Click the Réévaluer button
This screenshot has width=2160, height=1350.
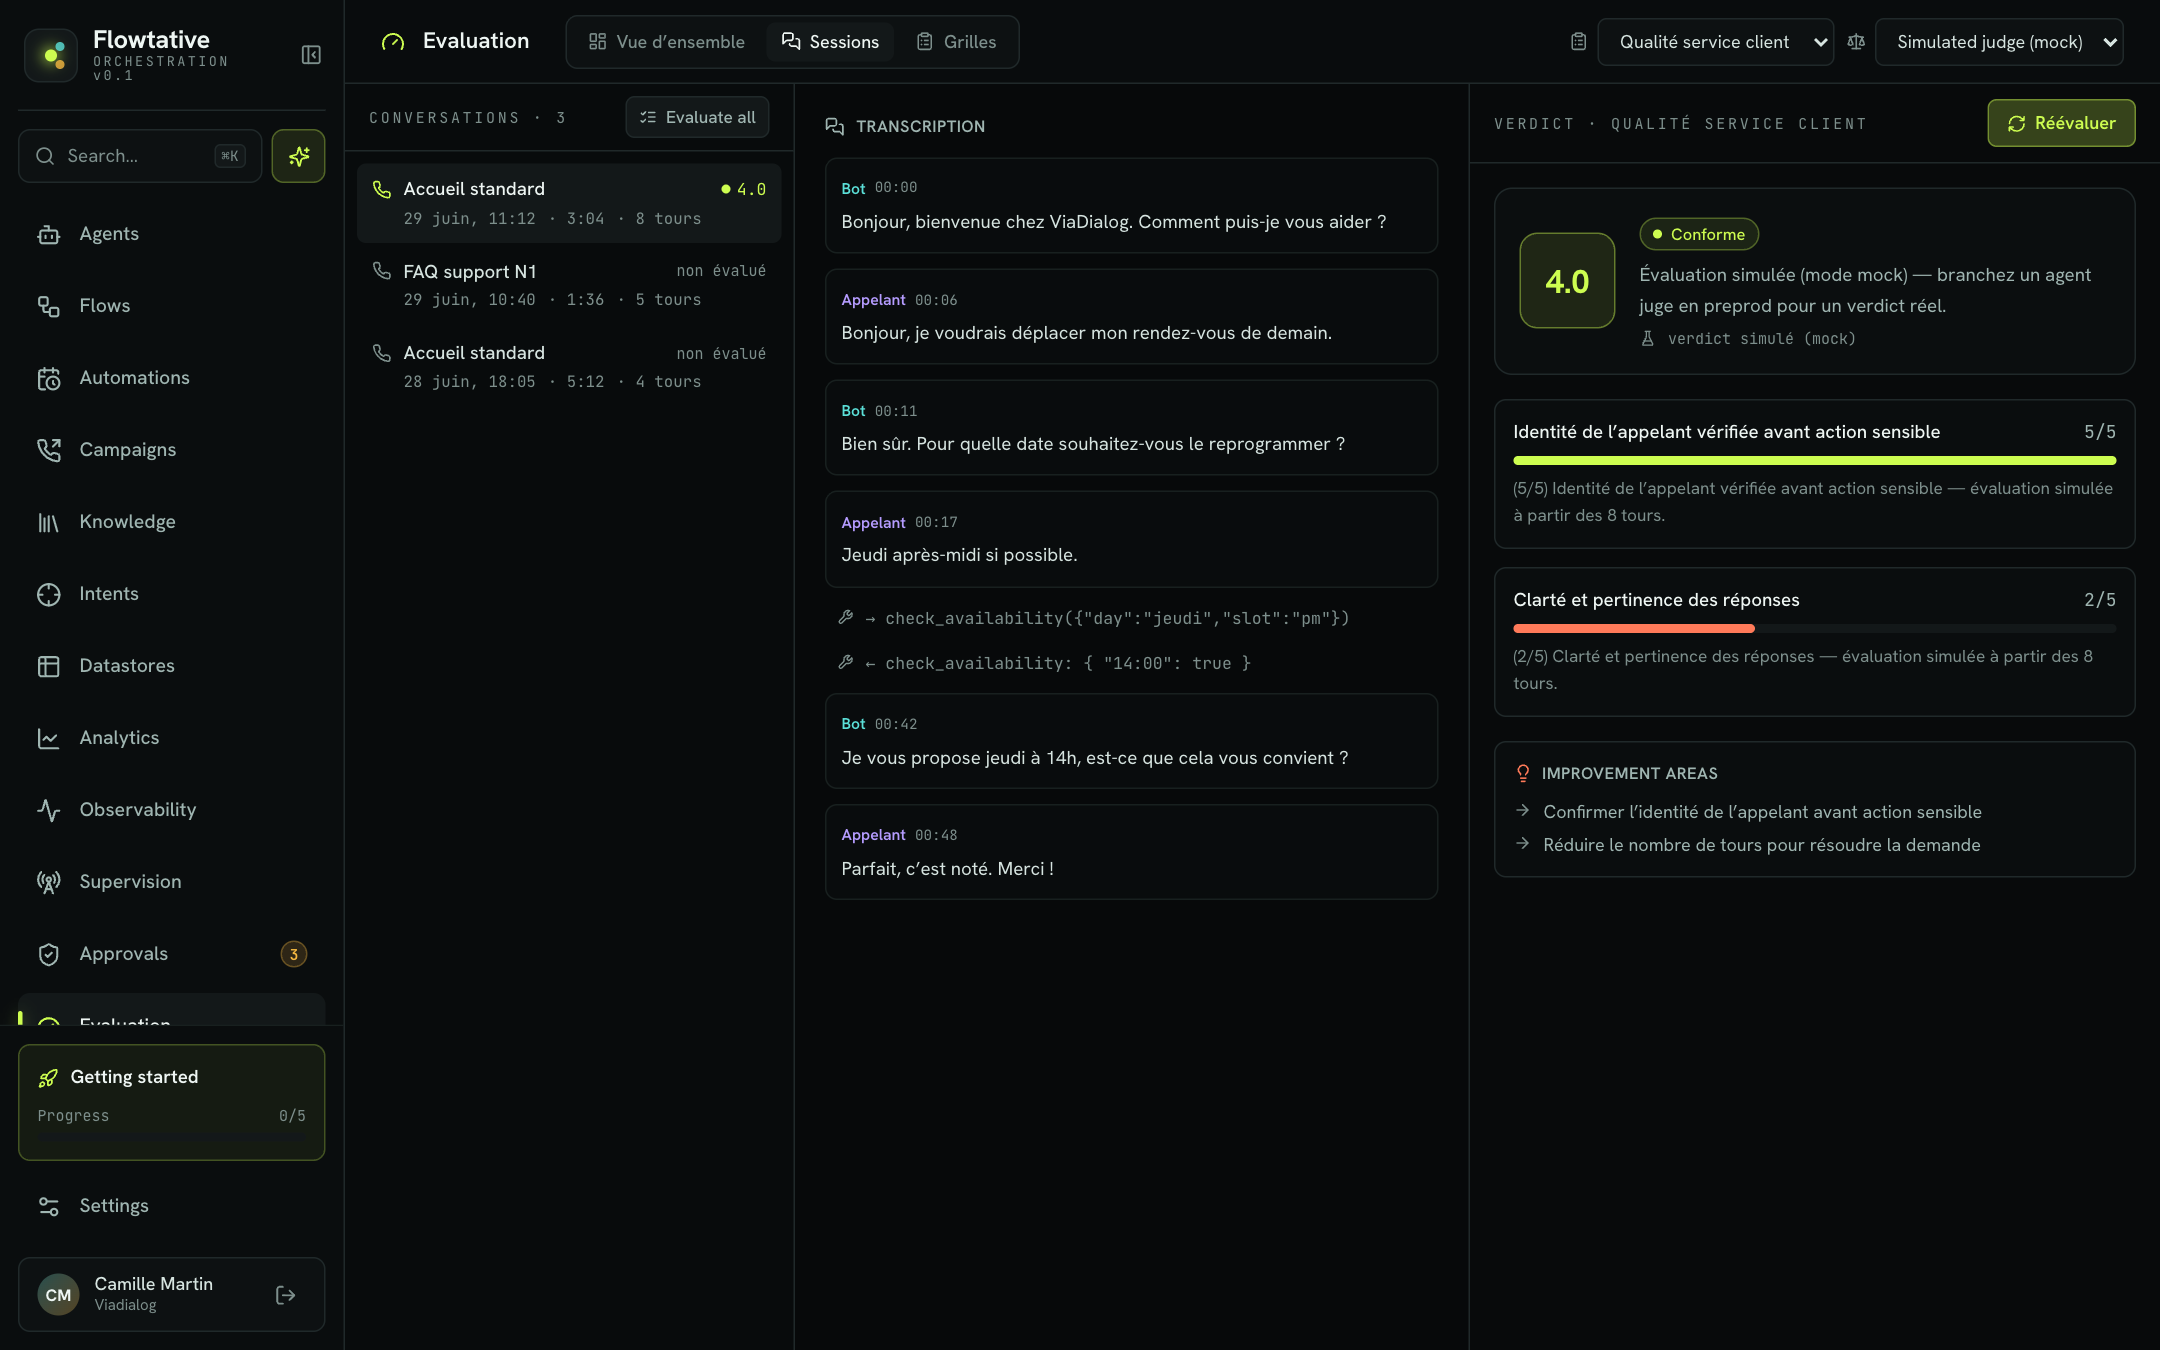pos(2061,123)
